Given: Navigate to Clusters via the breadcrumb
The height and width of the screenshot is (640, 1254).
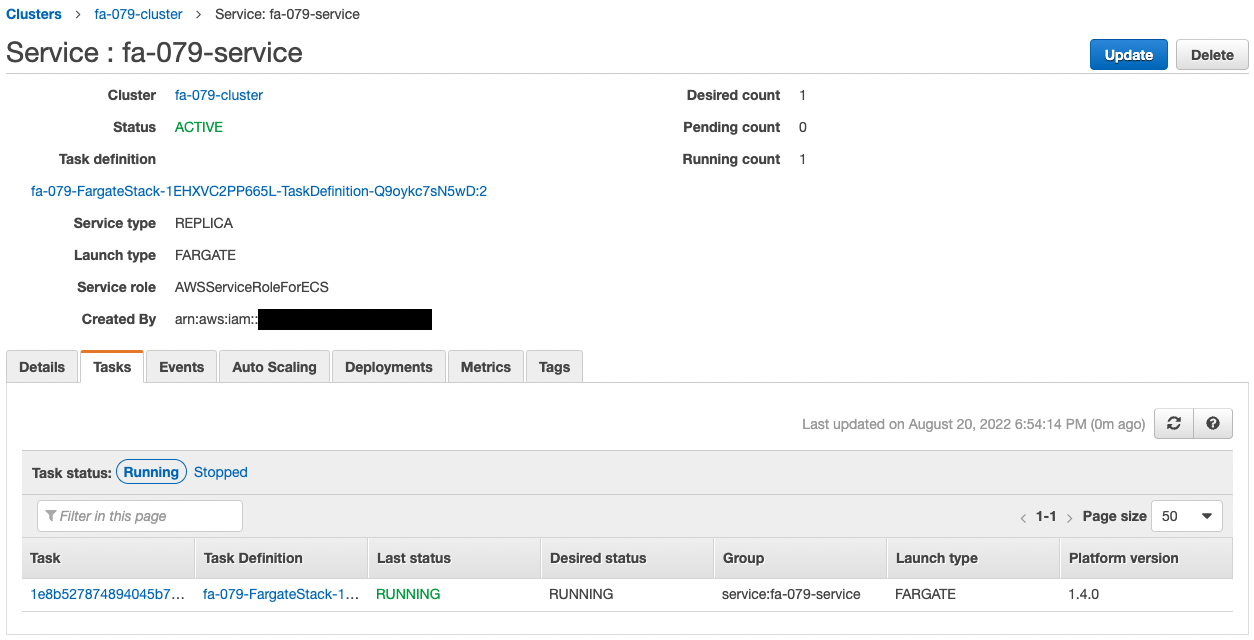Looking at the screenshot, I should (34, 13).
